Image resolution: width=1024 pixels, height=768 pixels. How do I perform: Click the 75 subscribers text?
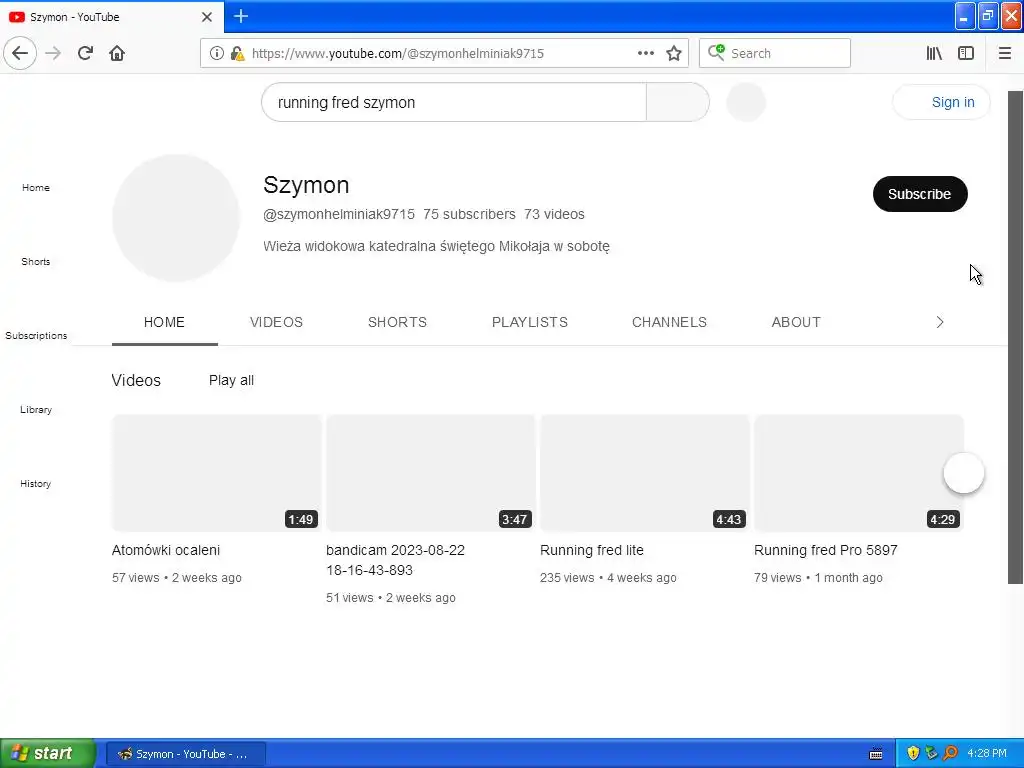469,214
